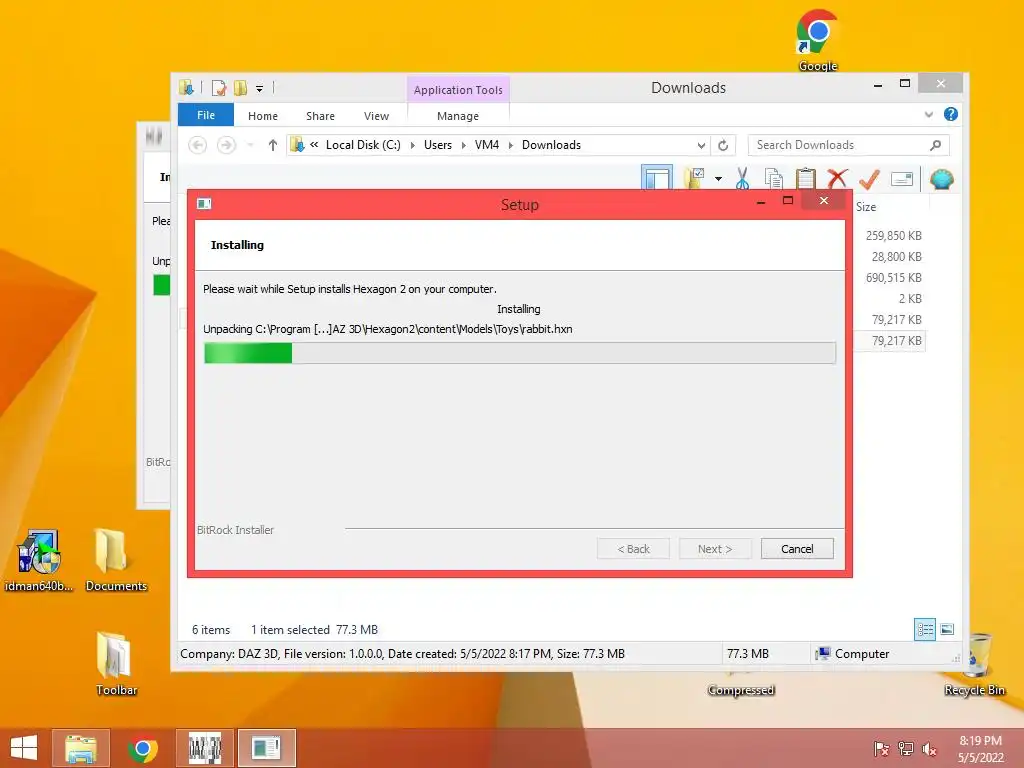The height and width of the screenshot is (768, 1024).
Task: Switch to the Share ribbon tab
Action: 320,116
